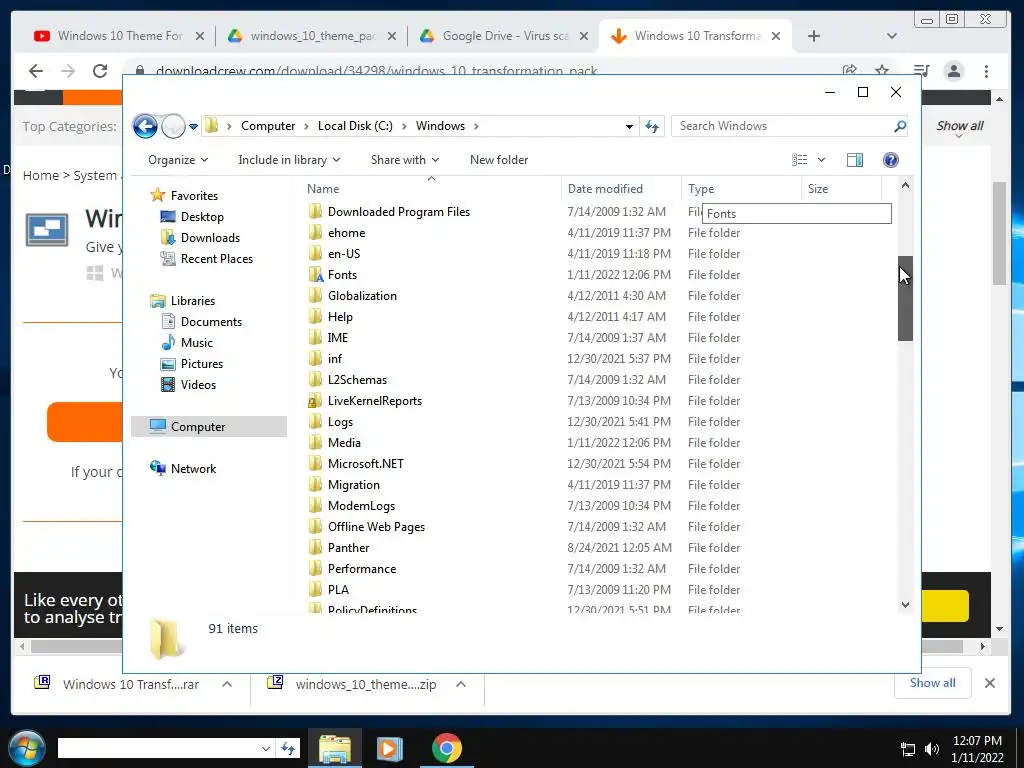The width and height of the screenshot is (1024, 768).
Task: Click the Change your view icon
Action: (x=799, y=160)
